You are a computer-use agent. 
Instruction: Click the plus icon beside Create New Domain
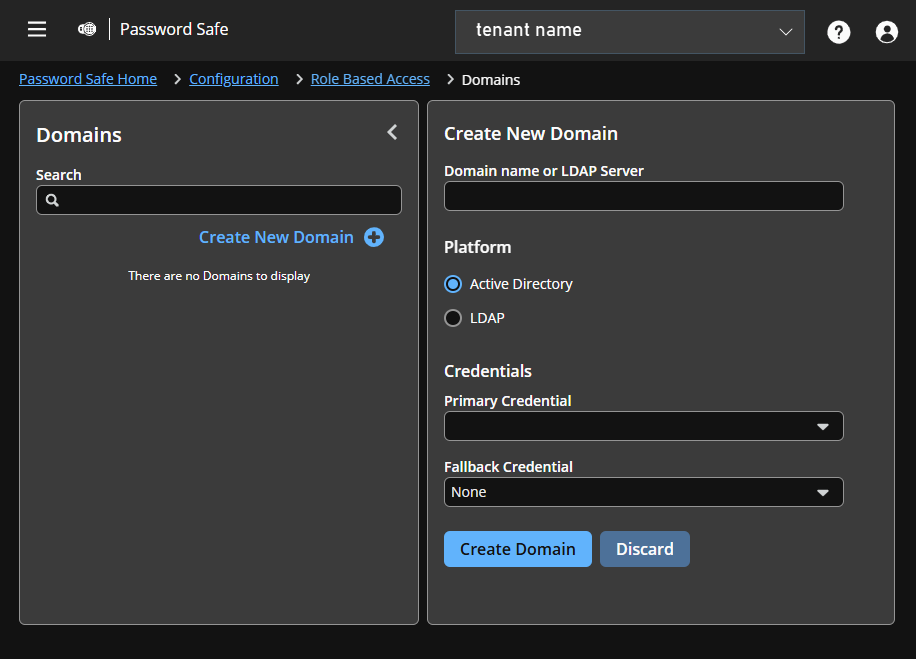(x=374, y=237)
